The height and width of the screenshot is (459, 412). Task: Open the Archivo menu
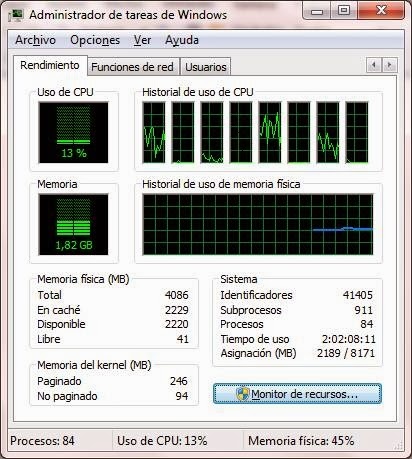(x=35, y=40)
